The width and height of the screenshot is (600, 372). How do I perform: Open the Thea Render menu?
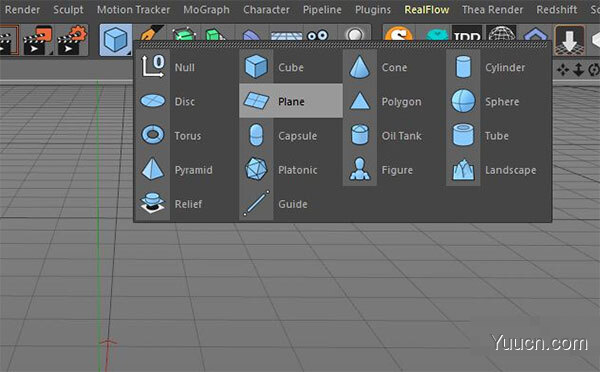point(492,10)
